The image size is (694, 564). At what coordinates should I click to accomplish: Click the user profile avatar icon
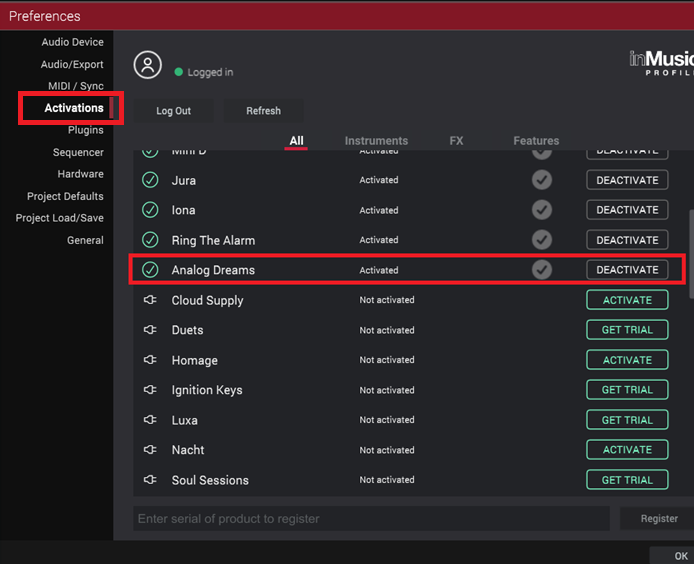coord(148,65)
